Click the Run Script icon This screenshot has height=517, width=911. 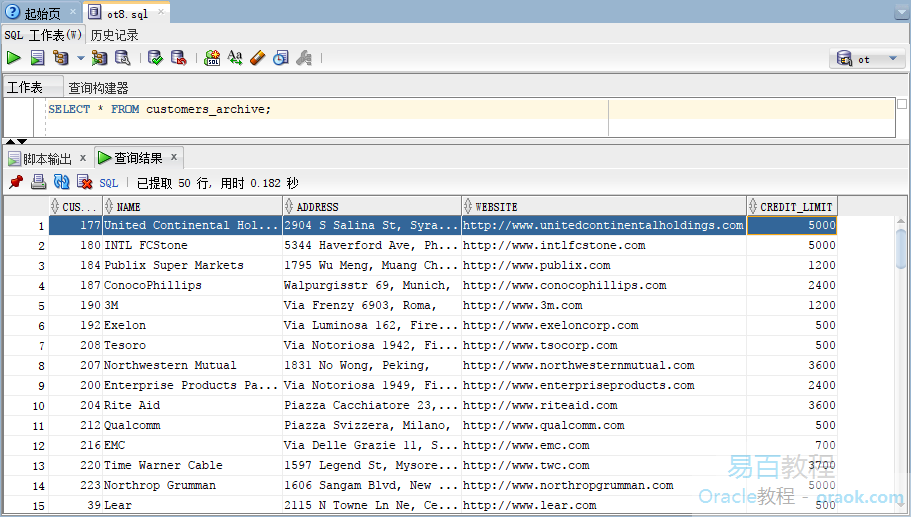click(x=37, y=58)
